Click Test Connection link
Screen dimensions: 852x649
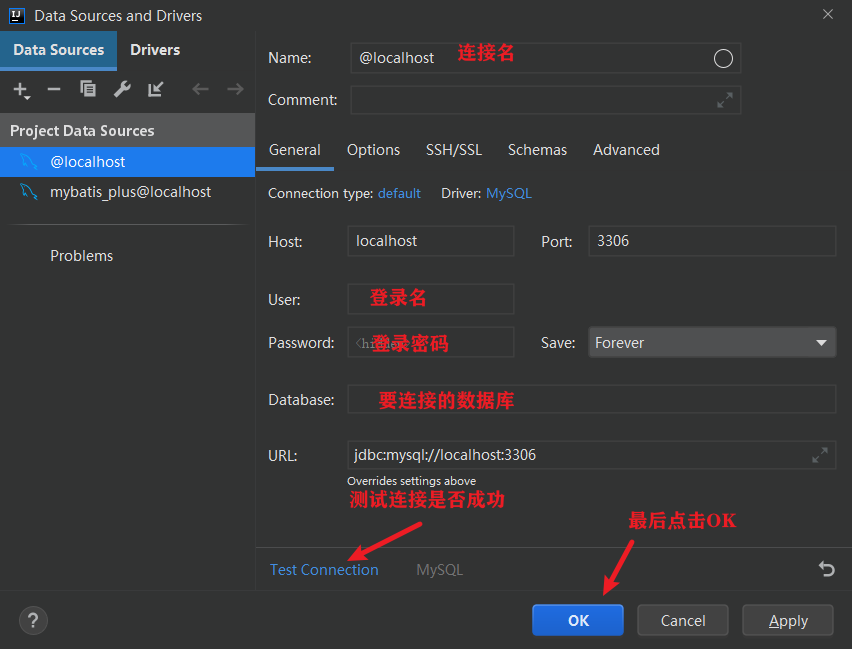(x=324, y=570)
